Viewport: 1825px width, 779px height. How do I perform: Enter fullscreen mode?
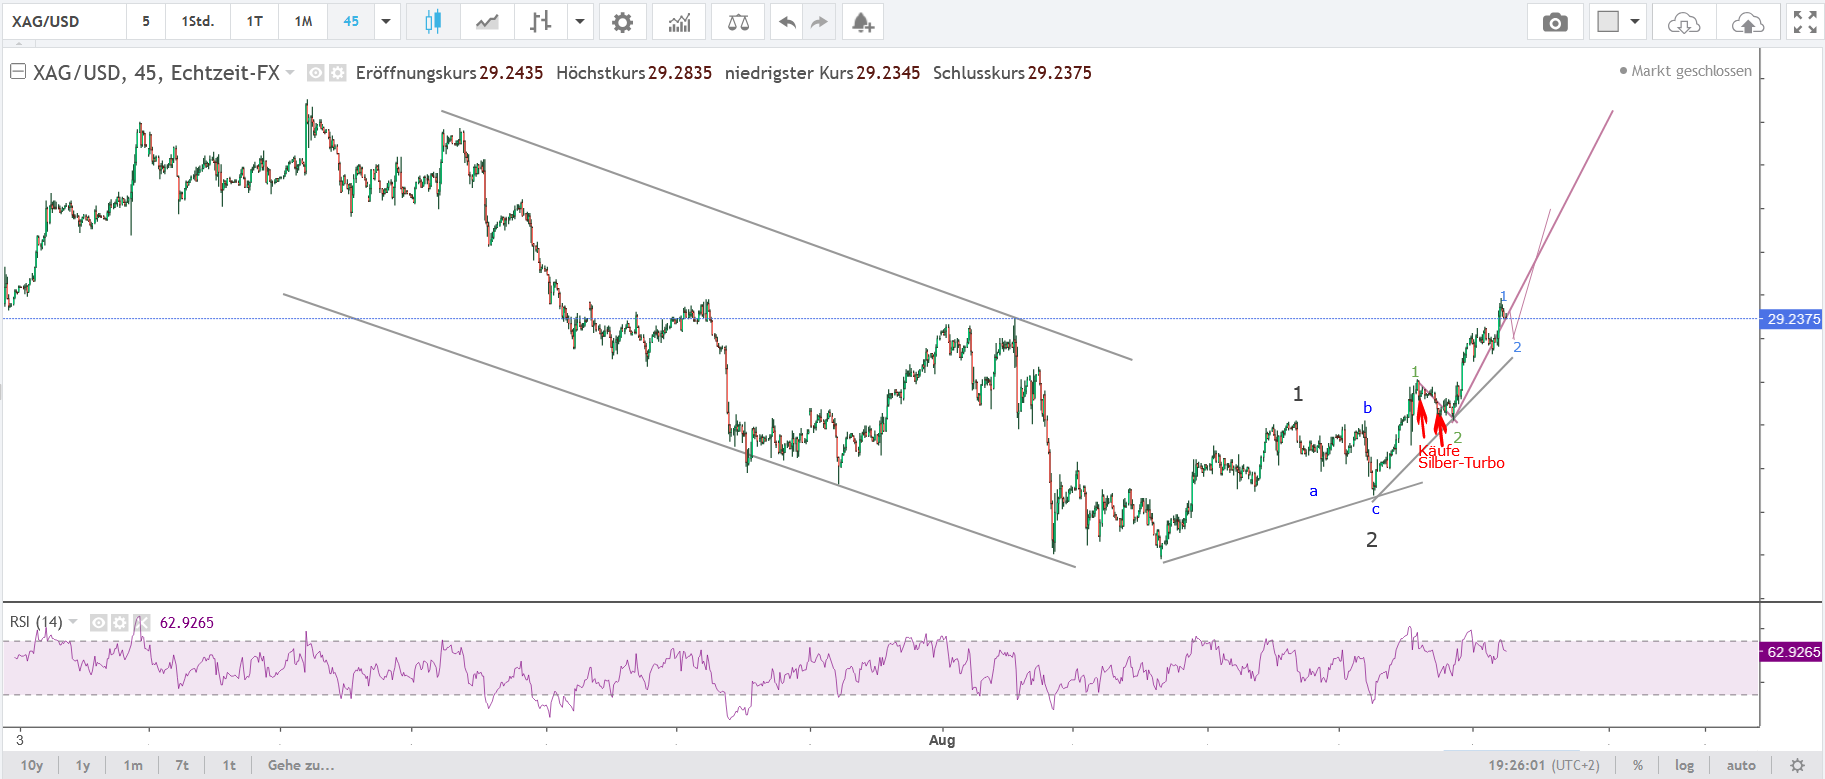point(1805,22)
